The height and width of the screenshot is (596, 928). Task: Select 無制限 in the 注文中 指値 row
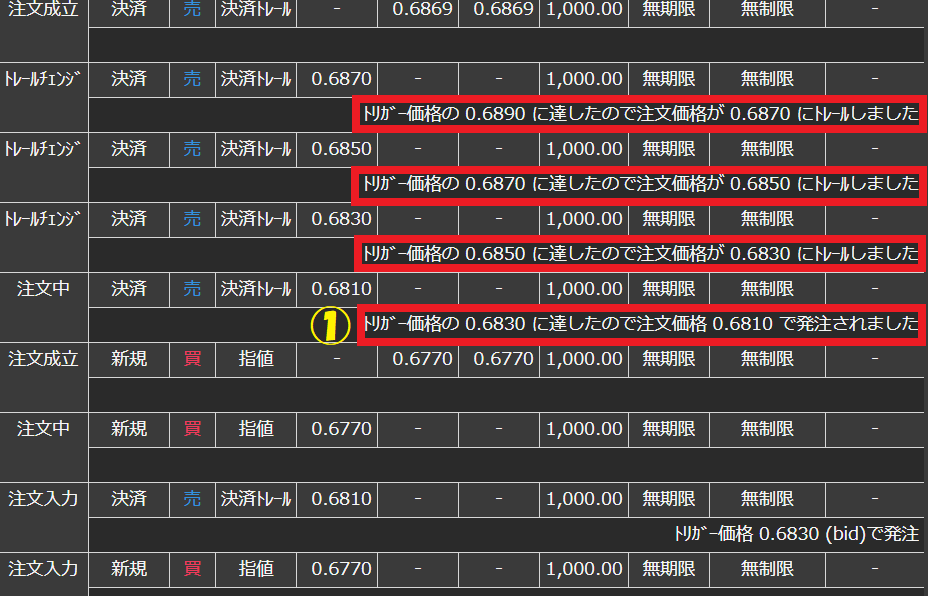click(767, 429)
